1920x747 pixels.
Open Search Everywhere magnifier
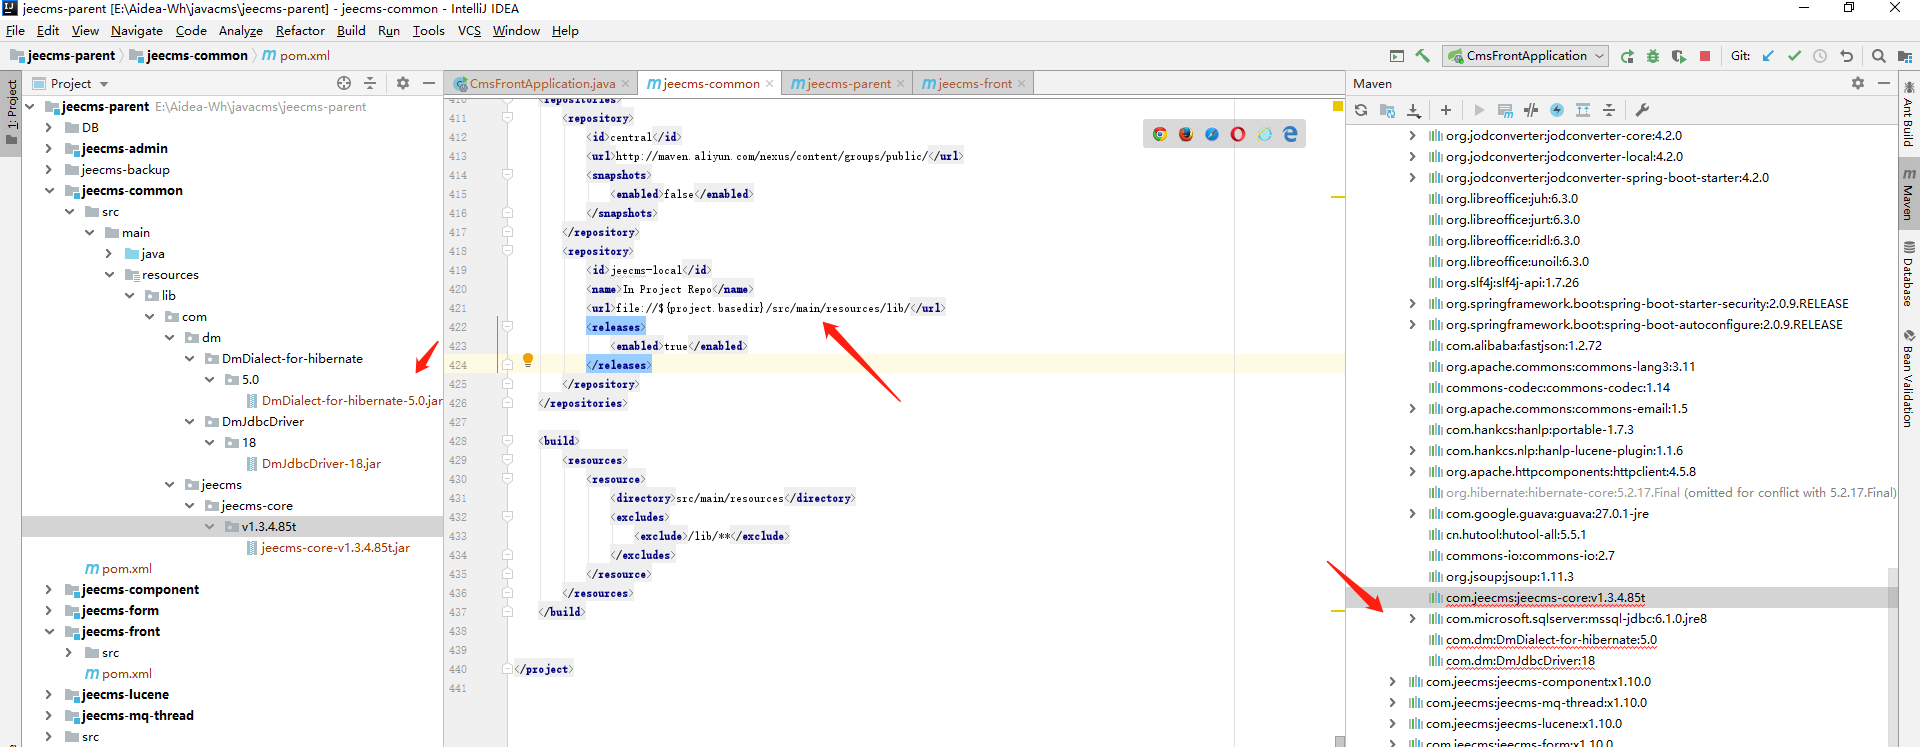[x=1879, y=56]
